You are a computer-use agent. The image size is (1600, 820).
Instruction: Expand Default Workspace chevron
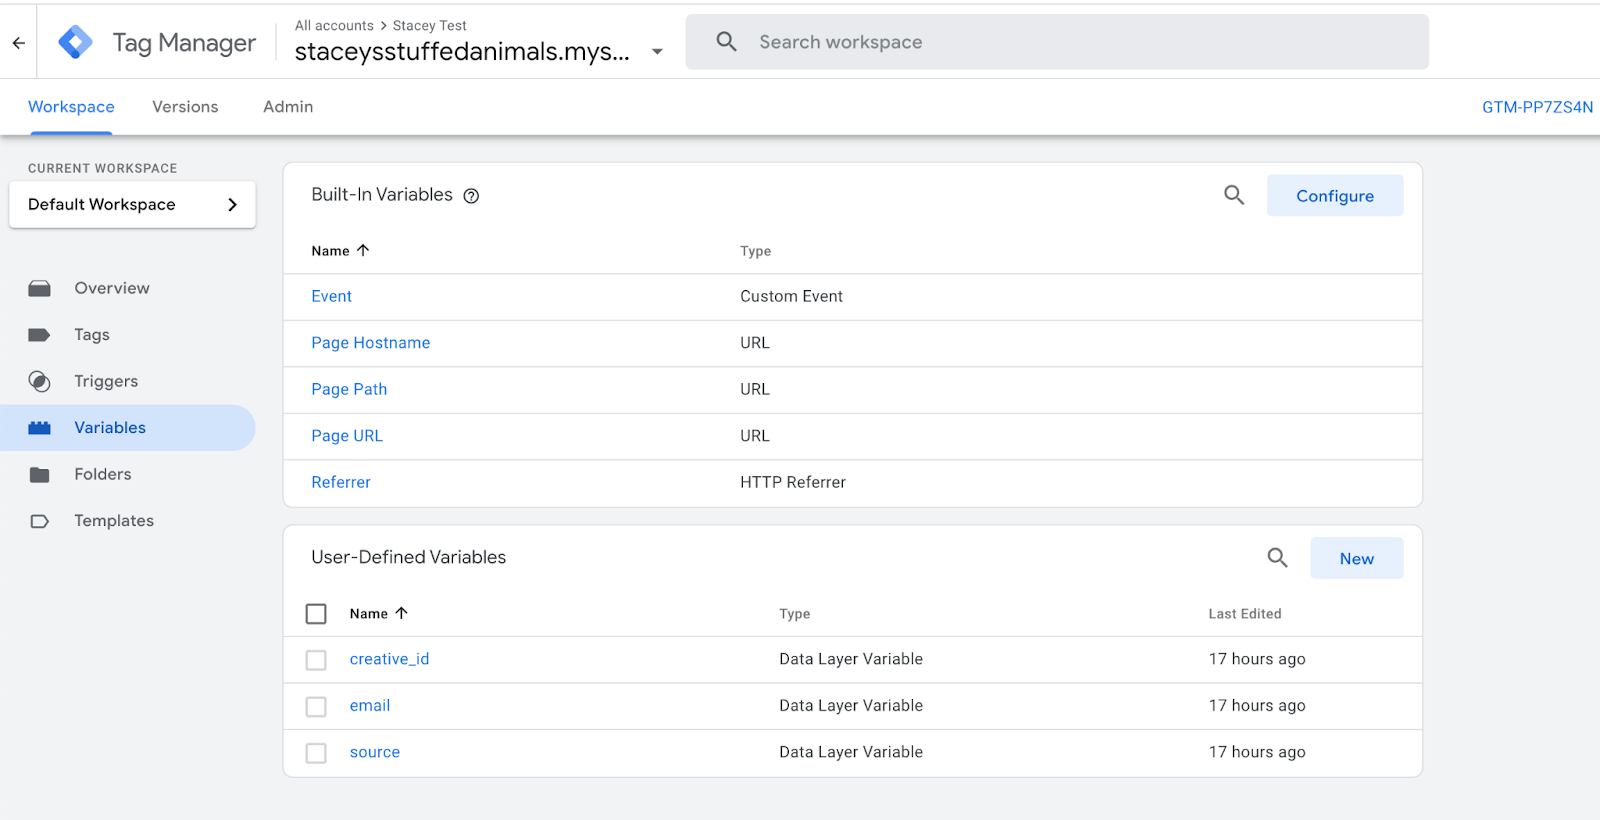tap(232, 205)
